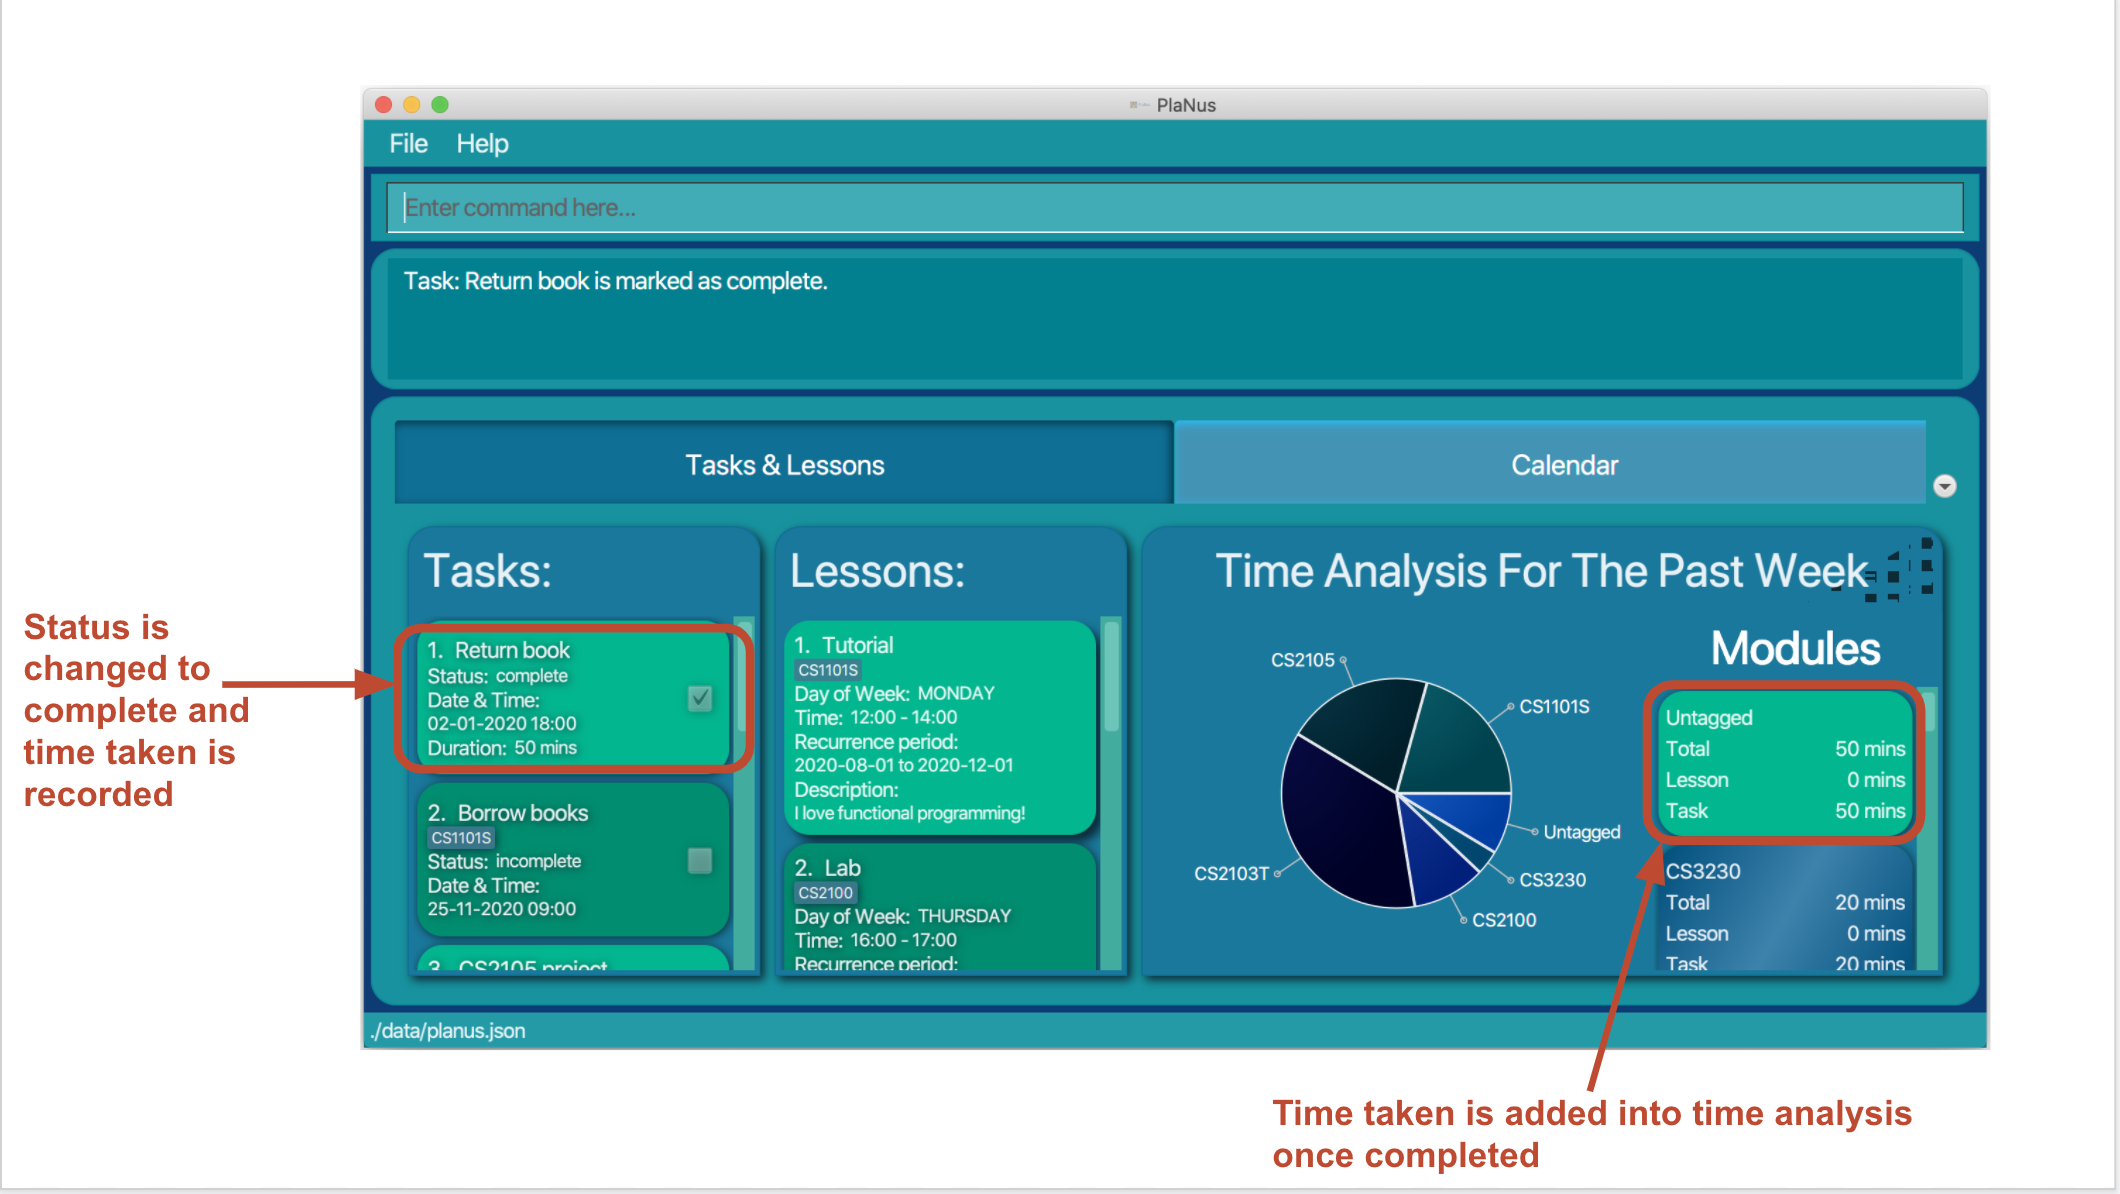Click the Duration: 50 mins text
2120x1194 pixels.
(x=502, y=748)
